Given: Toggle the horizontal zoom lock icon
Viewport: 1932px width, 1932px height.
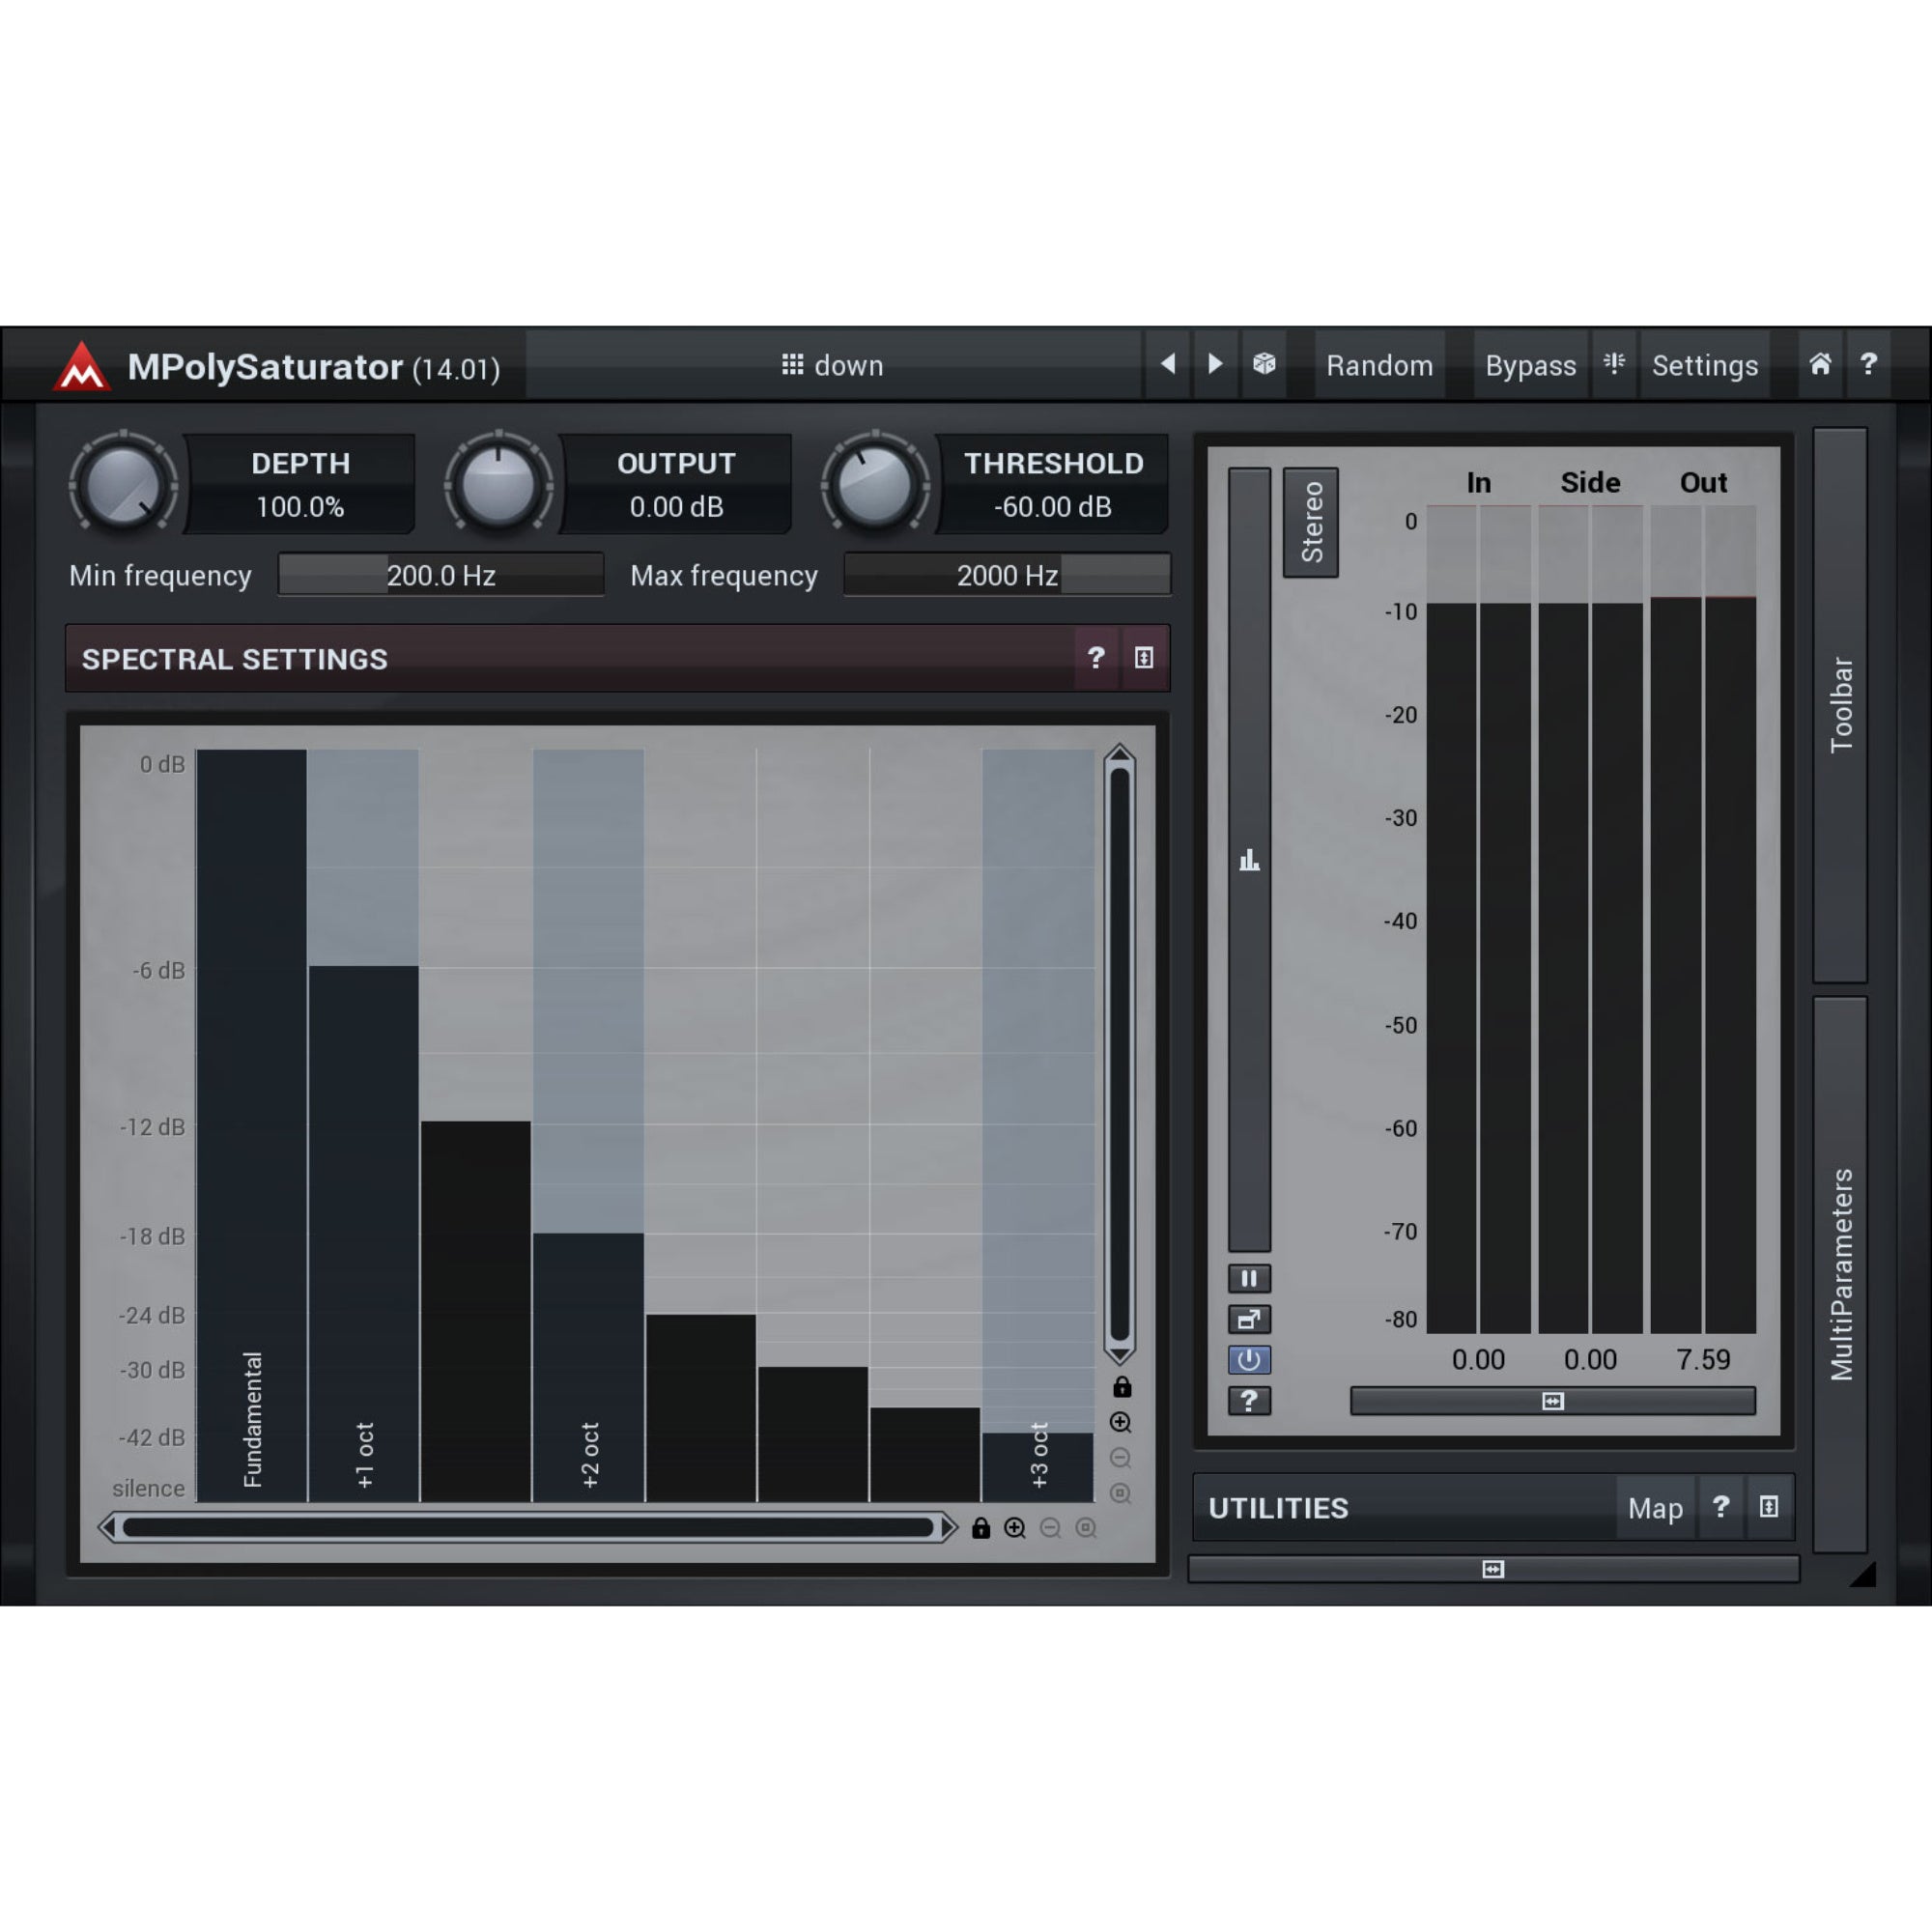Looking at the screenshot, I should (x=981, y=1528).
